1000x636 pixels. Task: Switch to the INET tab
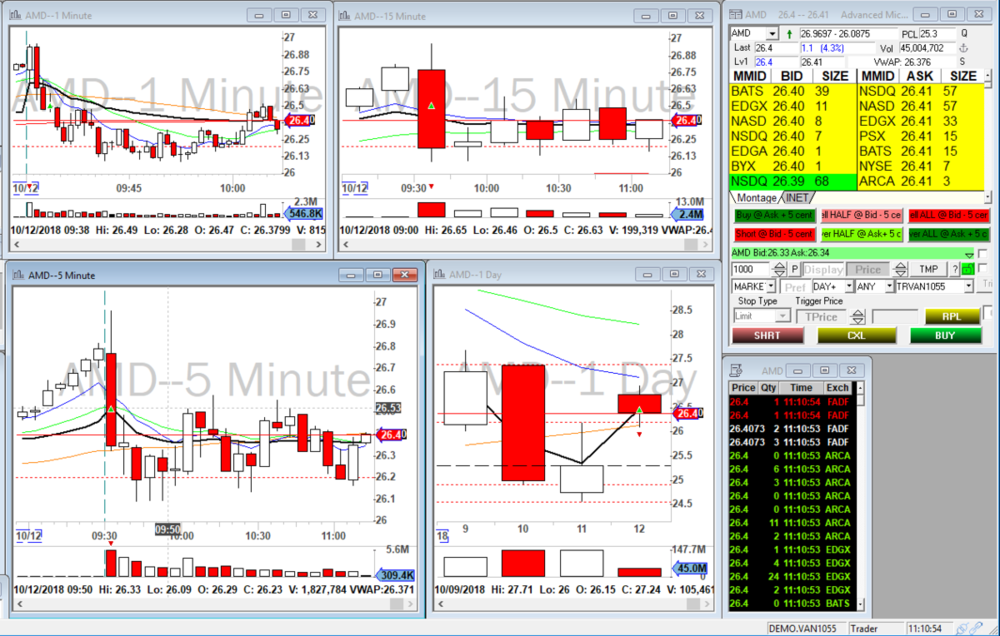[x=799, y=197]
